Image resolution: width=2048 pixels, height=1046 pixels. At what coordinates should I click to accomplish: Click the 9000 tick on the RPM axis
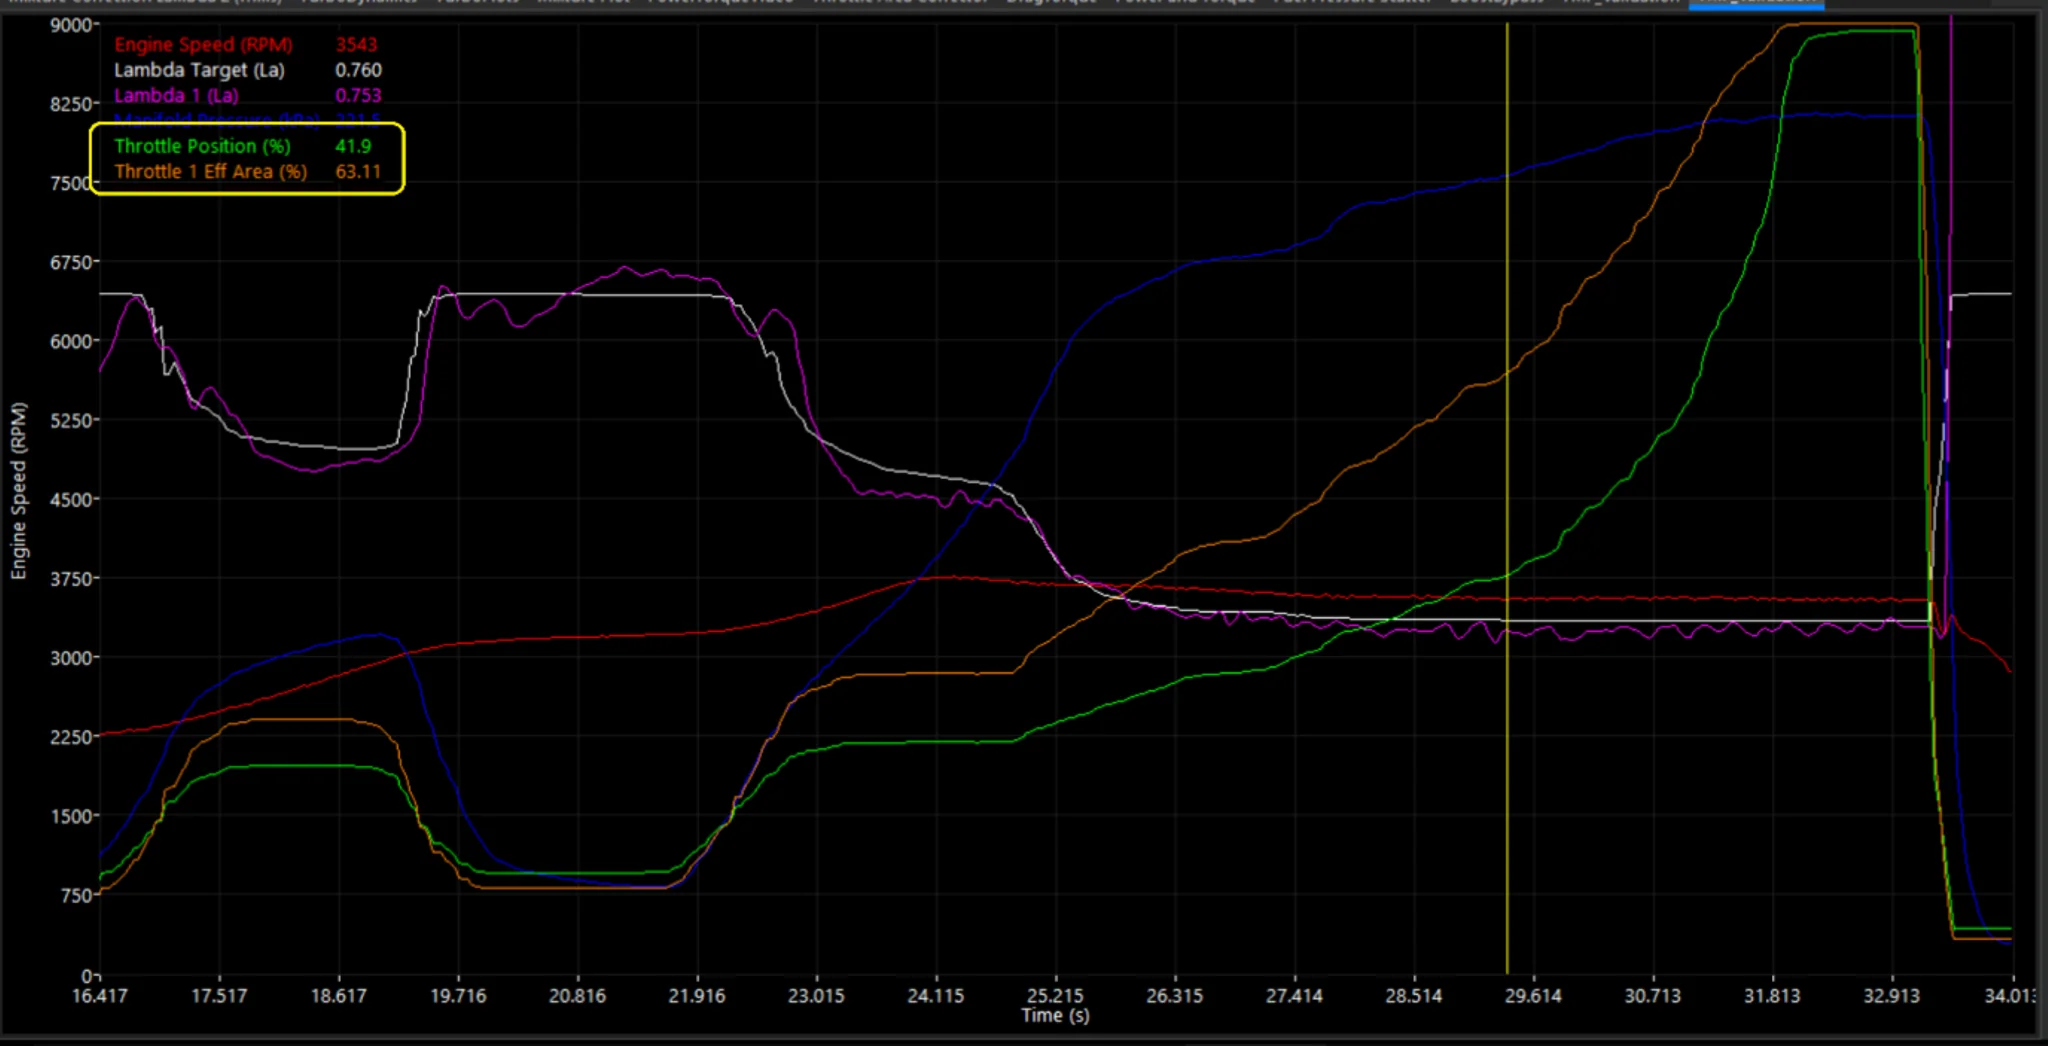[72, 25]
